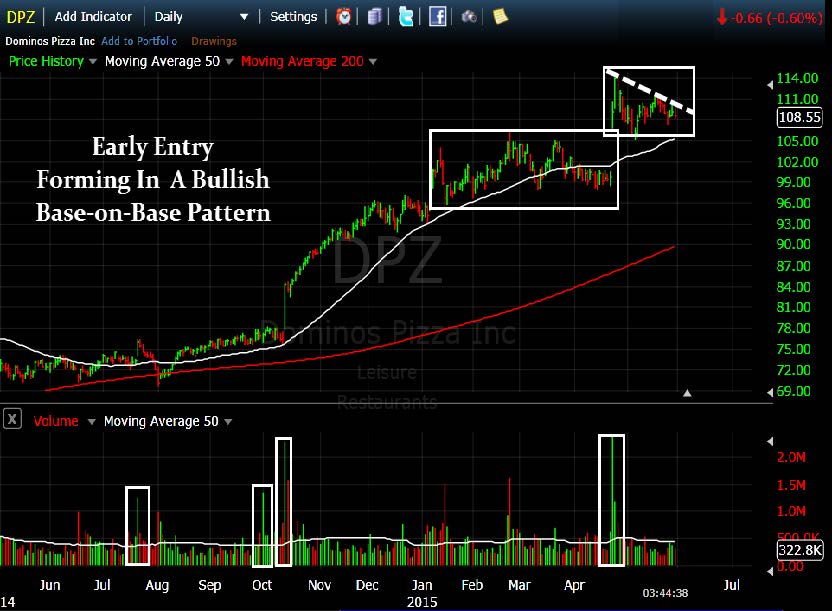Click the arrow at top of volume axis
Screen dimensions: 832x611
coord(770,441)
